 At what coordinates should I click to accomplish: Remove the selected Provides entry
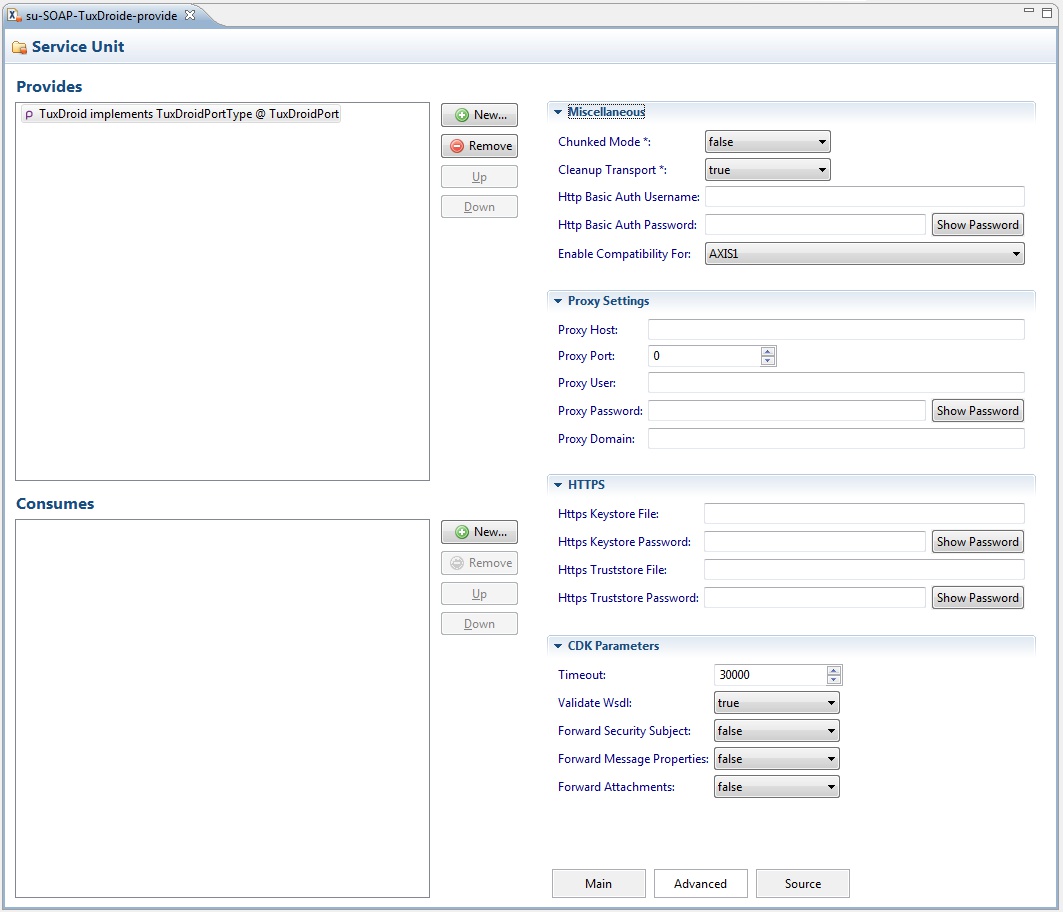click(x=479, y=146)
